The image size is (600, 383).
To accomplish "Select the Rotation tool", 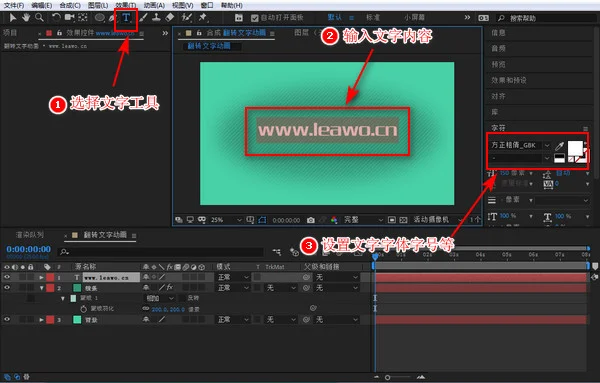I will [x=56, y=17].
